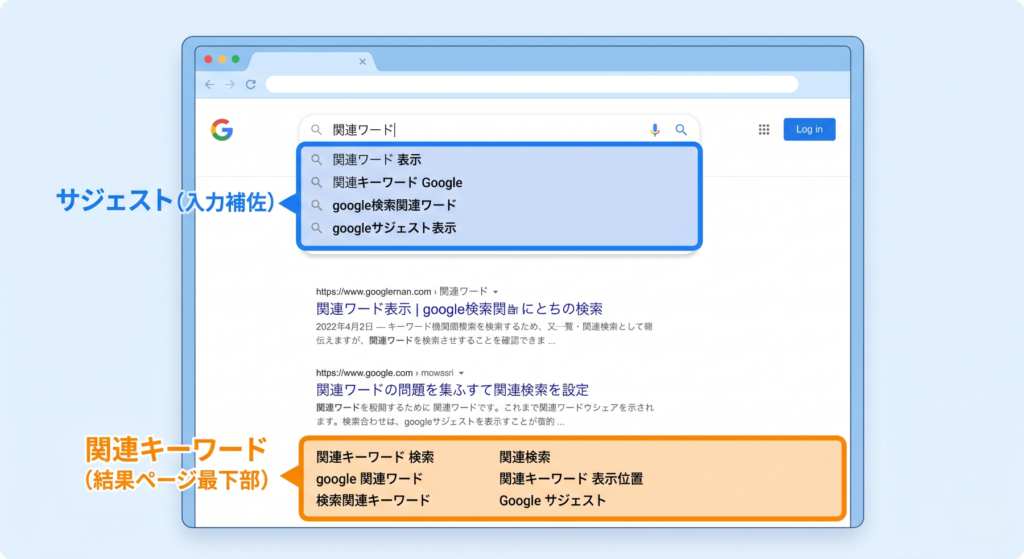Close the browser tab with the X

tap(362, 61)
